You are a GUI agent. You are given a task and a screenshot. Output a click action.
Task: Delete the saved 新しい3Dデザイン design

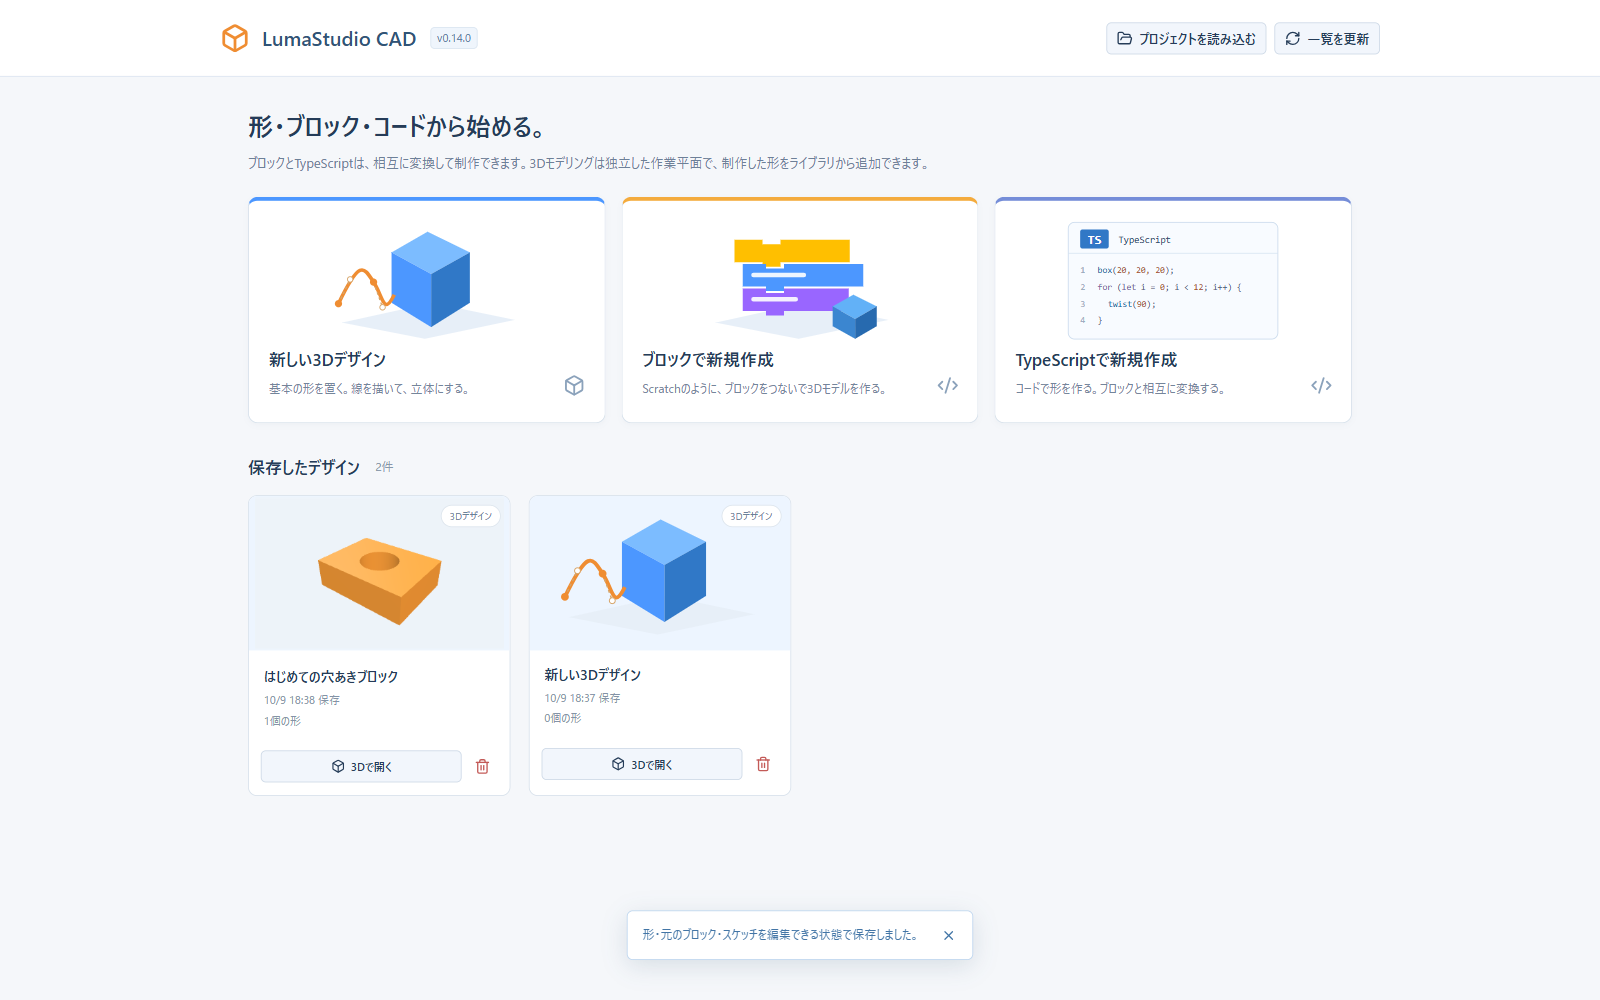pyautogui.click(x=763, y=764)
